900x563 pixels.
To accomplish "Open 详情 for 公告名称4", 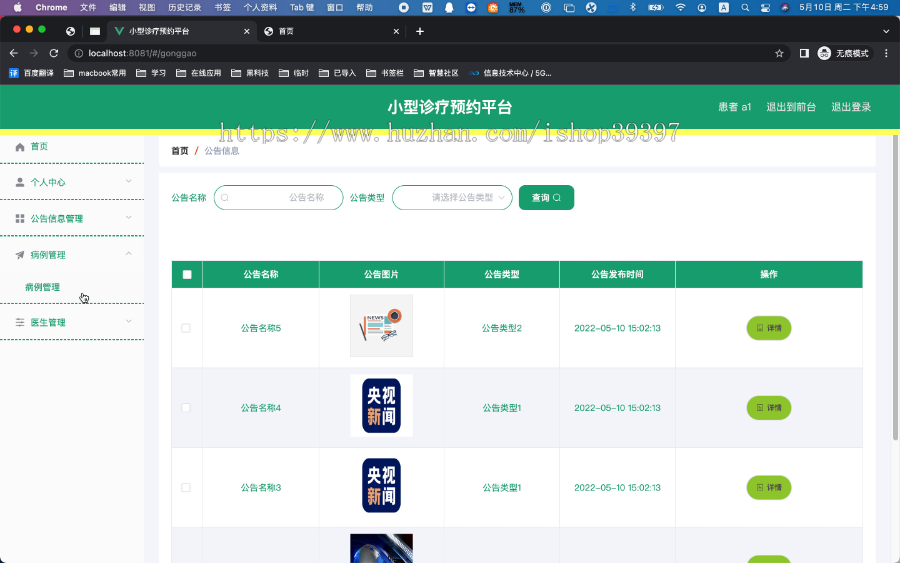I will pyautogui.click(x=769, y=408).
